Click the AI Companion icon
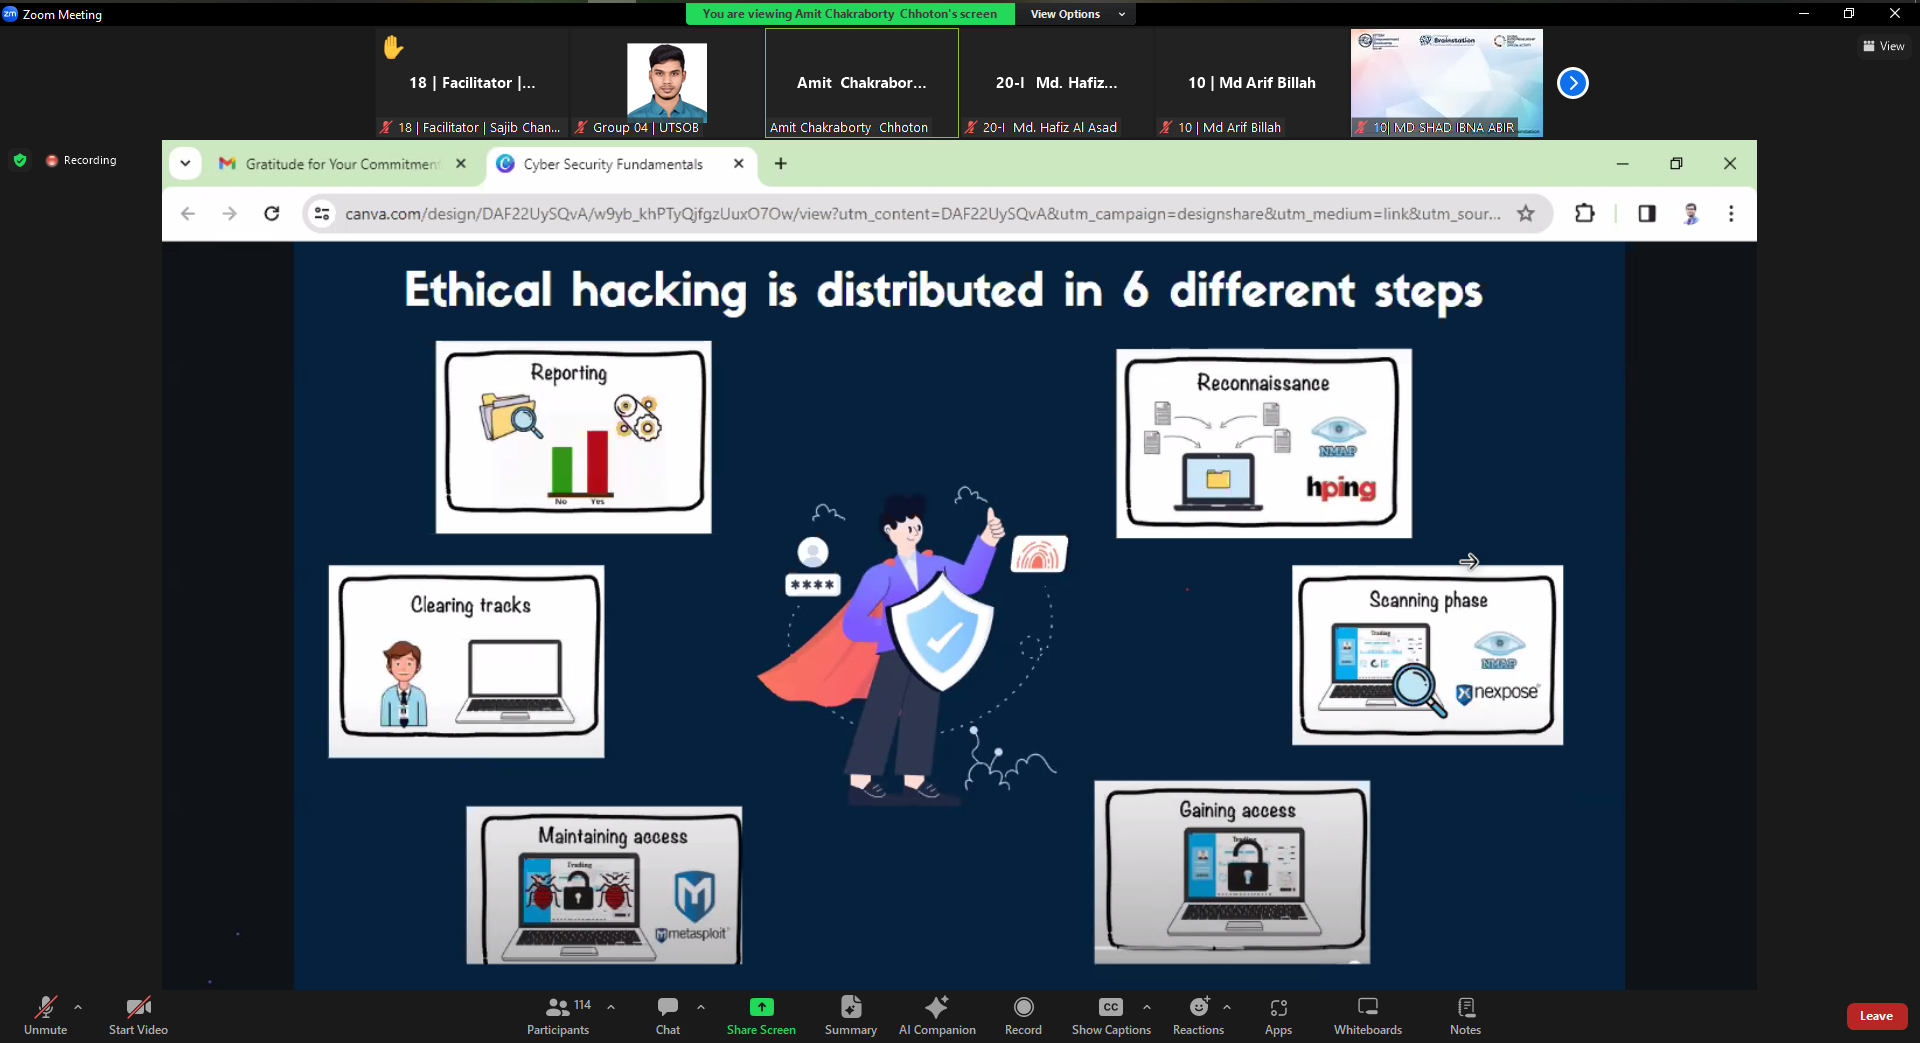Viewport: 1920px width, 1043px height. (x=936, y=1015)
